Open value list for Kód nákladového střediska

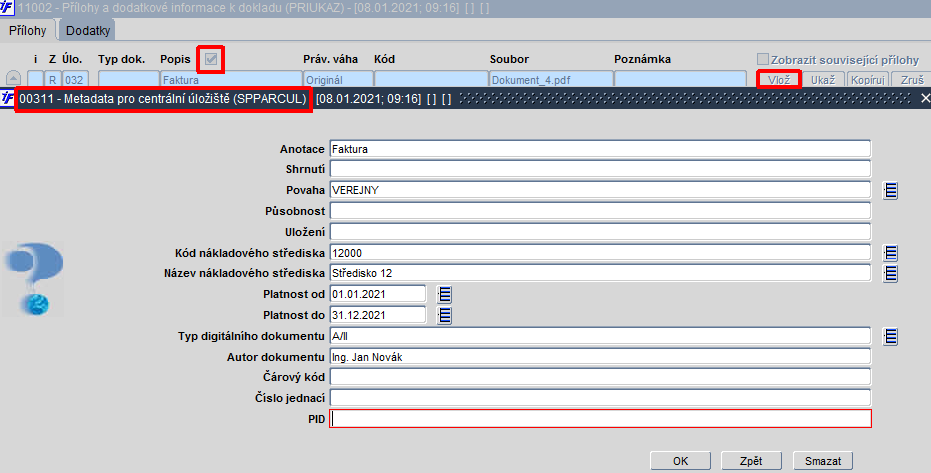point(889,253)
